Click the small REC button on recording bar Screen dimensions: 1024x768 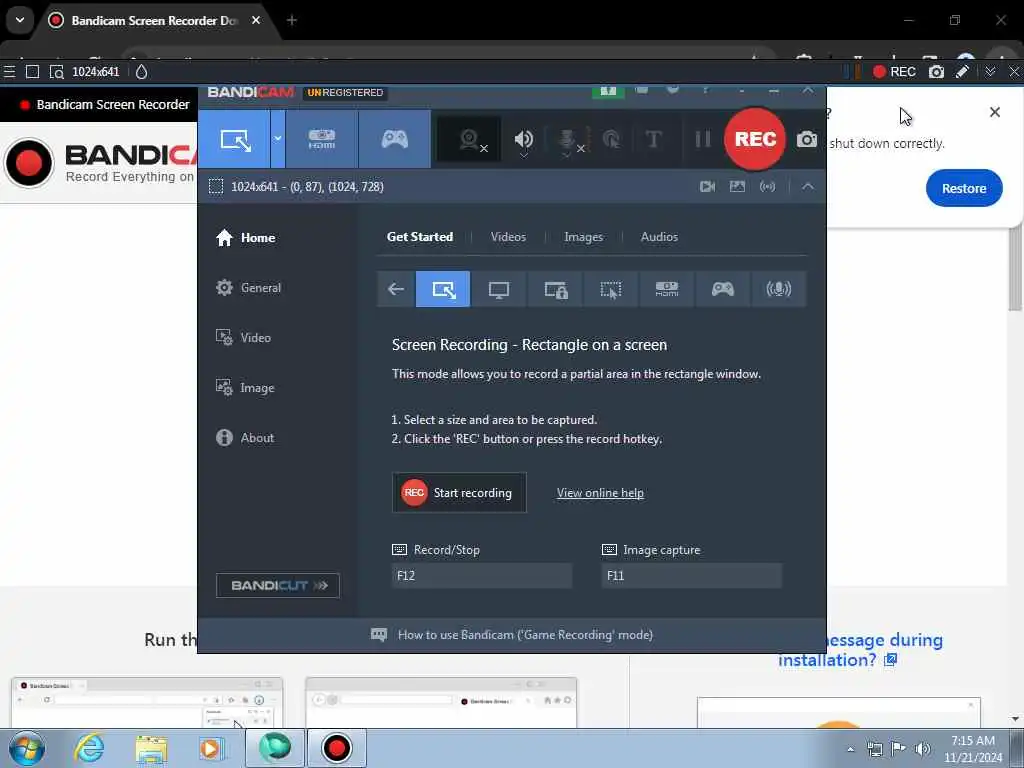tap(894, 72)
